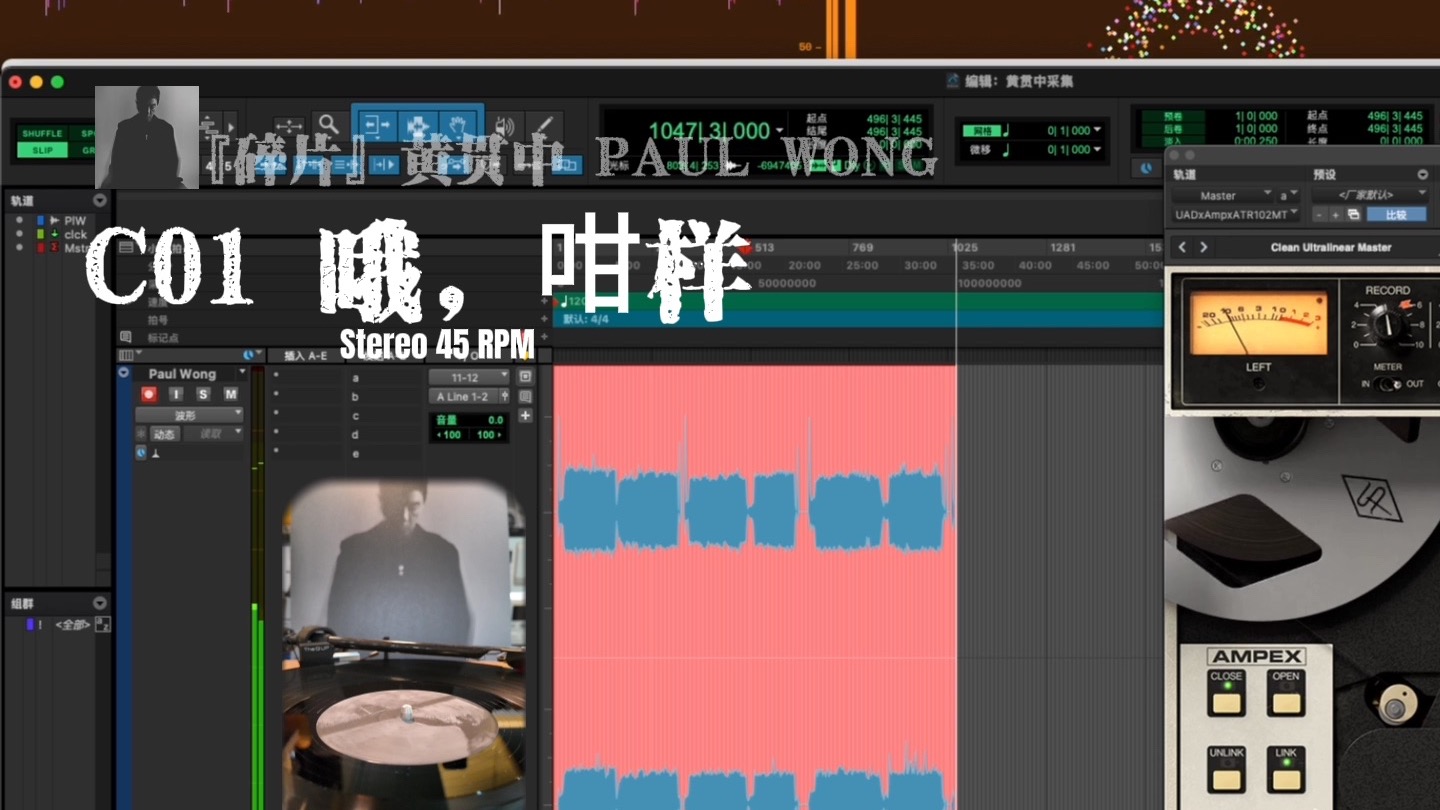Open the nudge value dropdown

1097,150
